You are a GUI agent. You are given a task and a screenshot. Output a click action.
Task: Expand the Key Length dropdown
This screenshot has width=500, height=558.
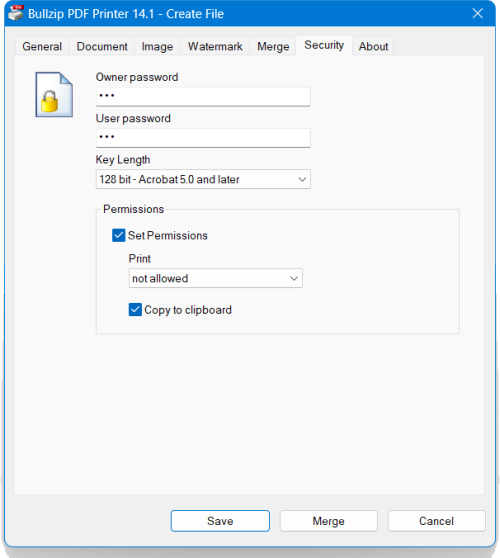(x=203, y=179)
